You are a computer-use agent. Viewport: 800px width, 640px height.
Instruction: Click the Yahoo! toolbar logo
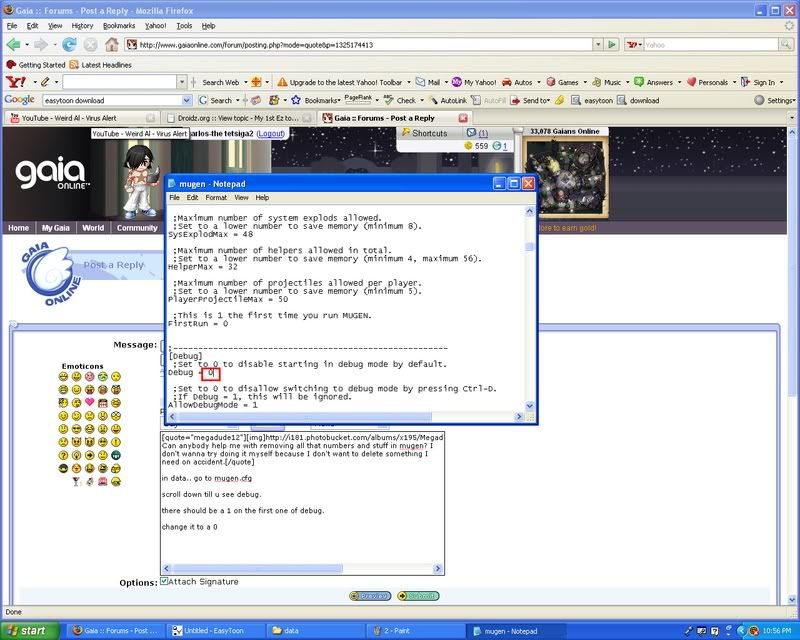tap(16, 82)
